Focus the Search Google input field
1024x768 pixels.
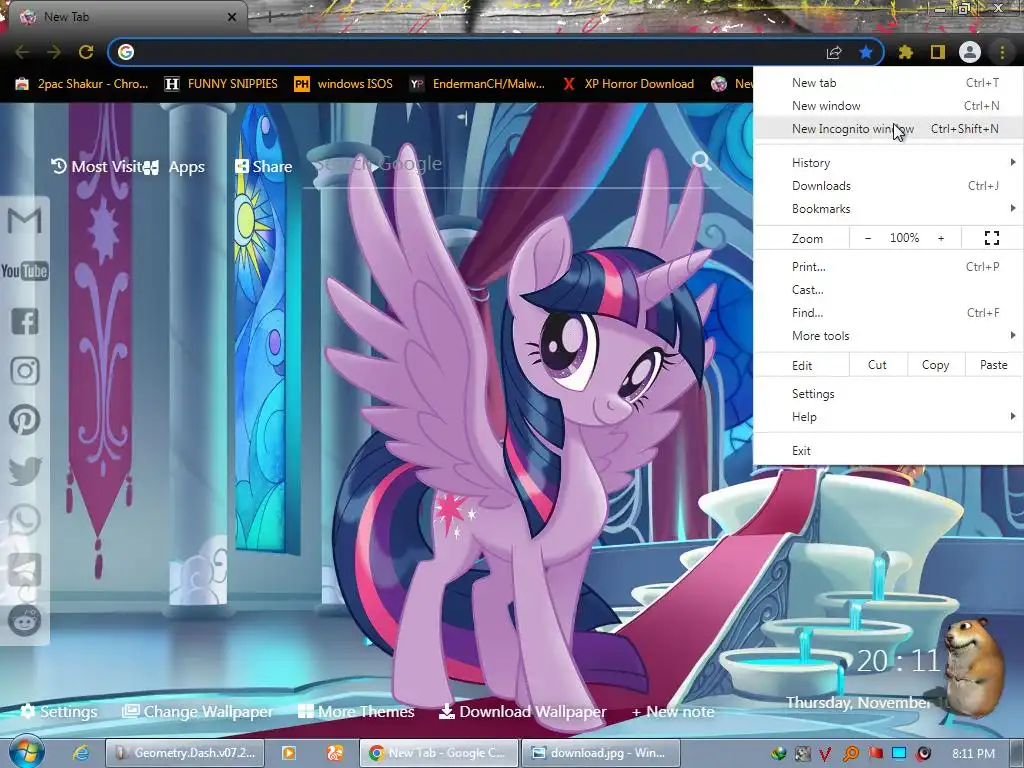coord(500,163)
